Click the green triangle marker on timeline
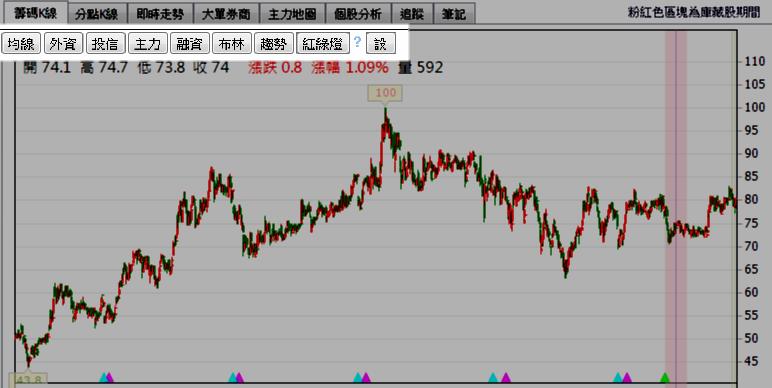Screen dimensions: 772x388 pos(665,378)
